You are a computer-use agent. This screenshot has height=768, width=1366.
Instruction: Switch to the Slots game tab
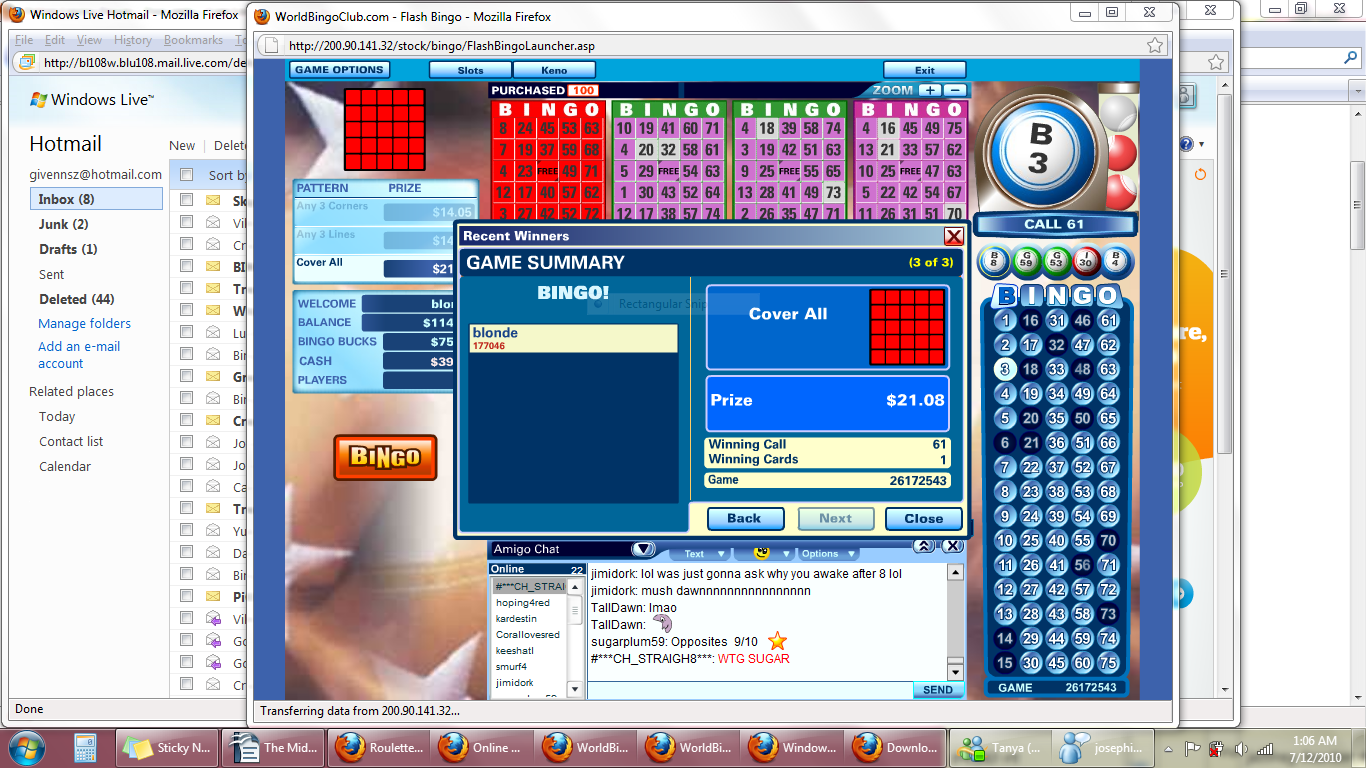[470, 70]
